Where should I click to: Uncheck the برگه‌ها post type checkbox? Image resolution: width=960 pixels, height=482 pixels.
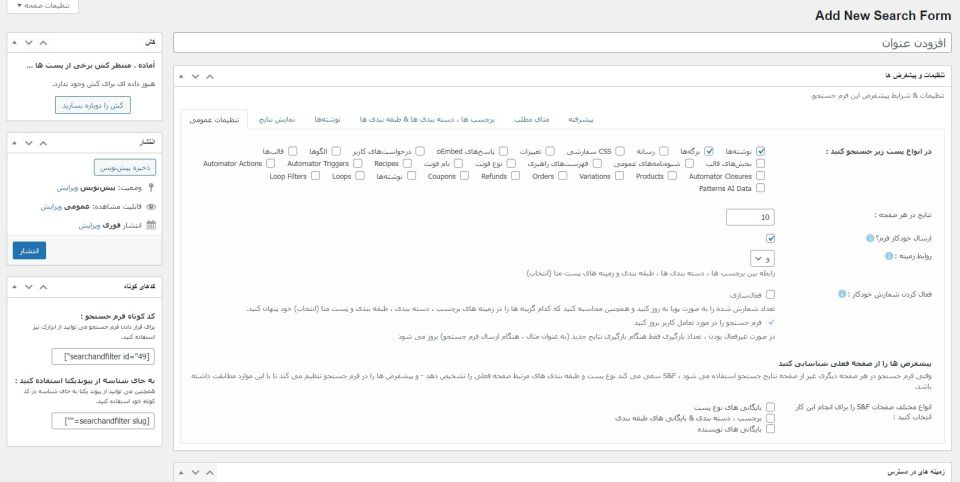point(709,151)
